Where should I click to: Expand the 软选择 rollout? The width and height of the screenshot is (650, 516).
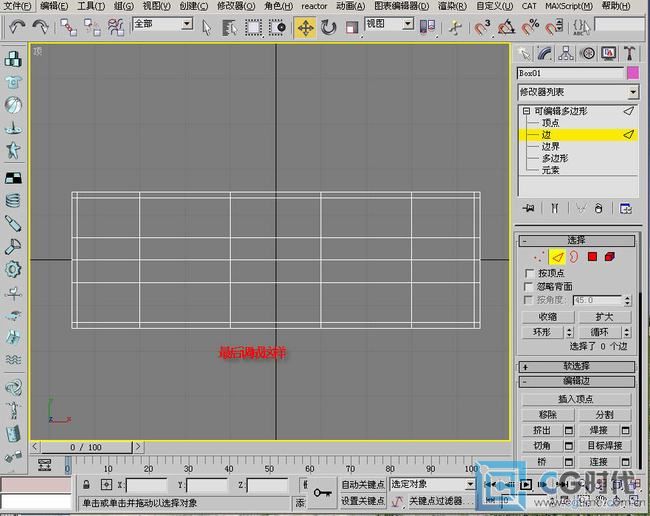click(x=576, y=366)
